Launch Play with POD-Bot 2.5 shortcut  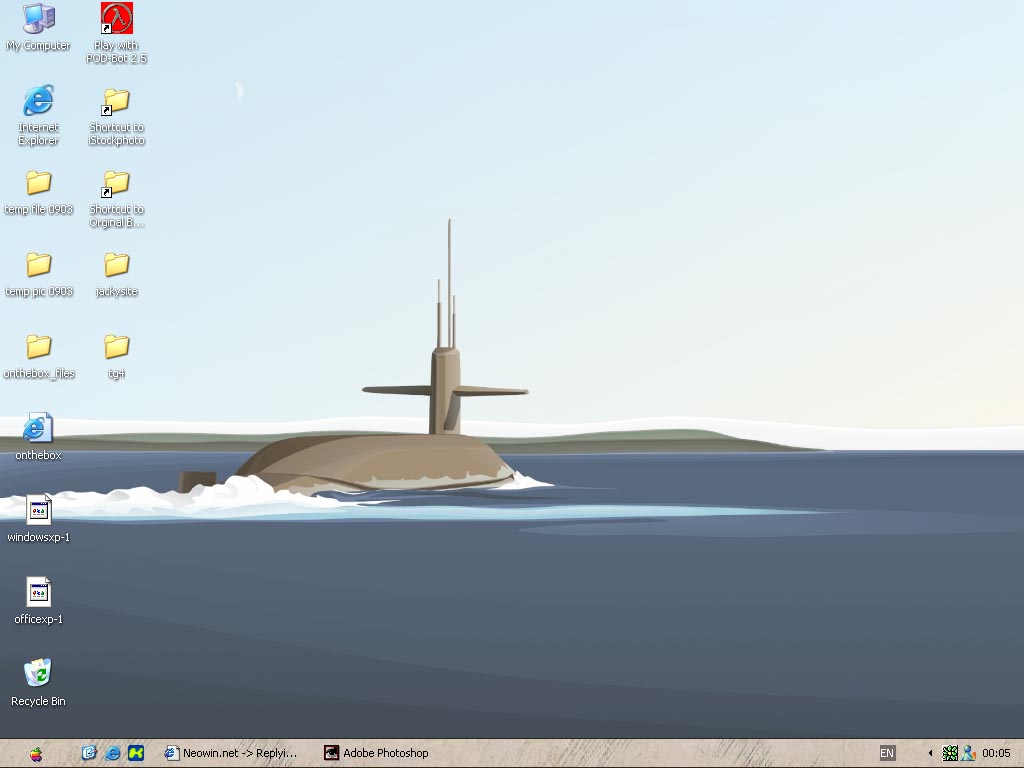(x=117, y=19)
